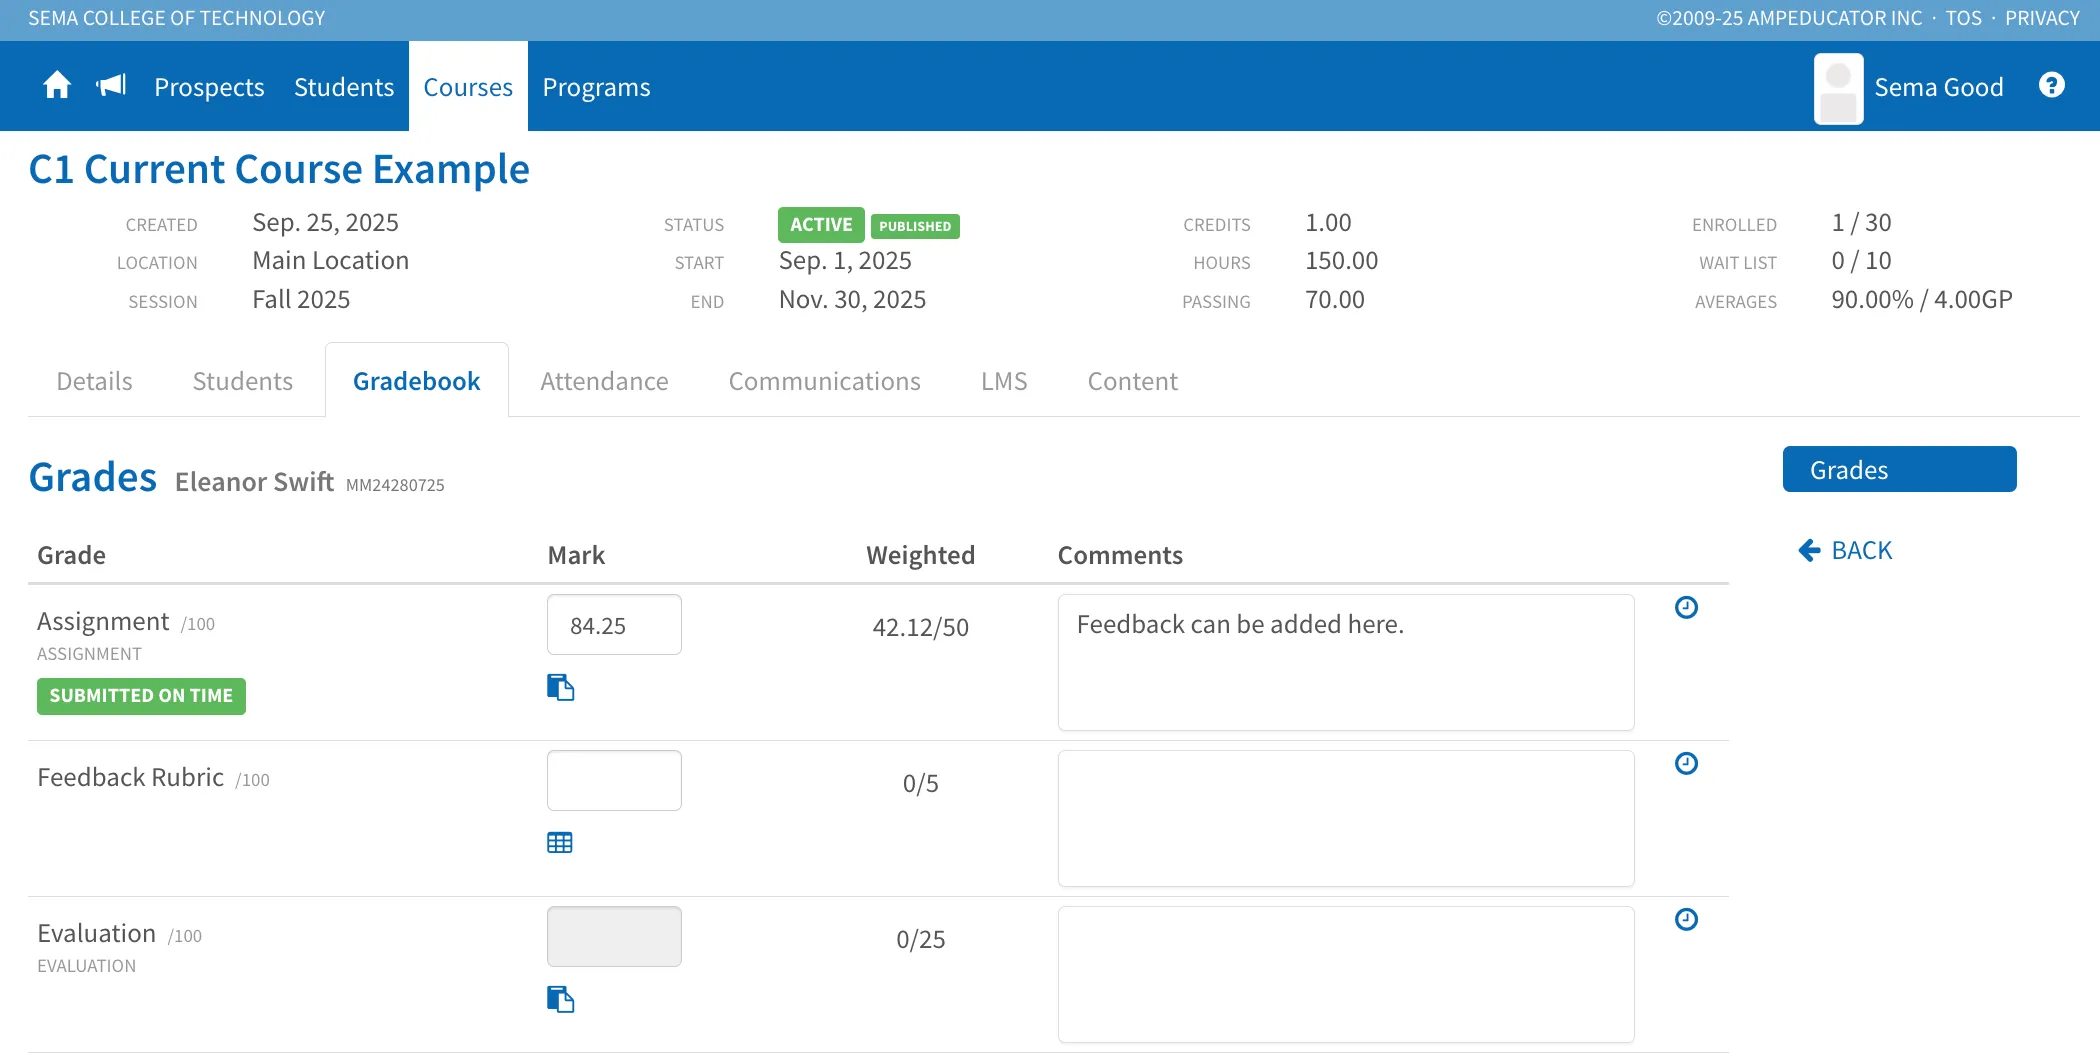Click the PUBLISHED status badge
Viewport: 2100px width, 1054px height.
915,227
